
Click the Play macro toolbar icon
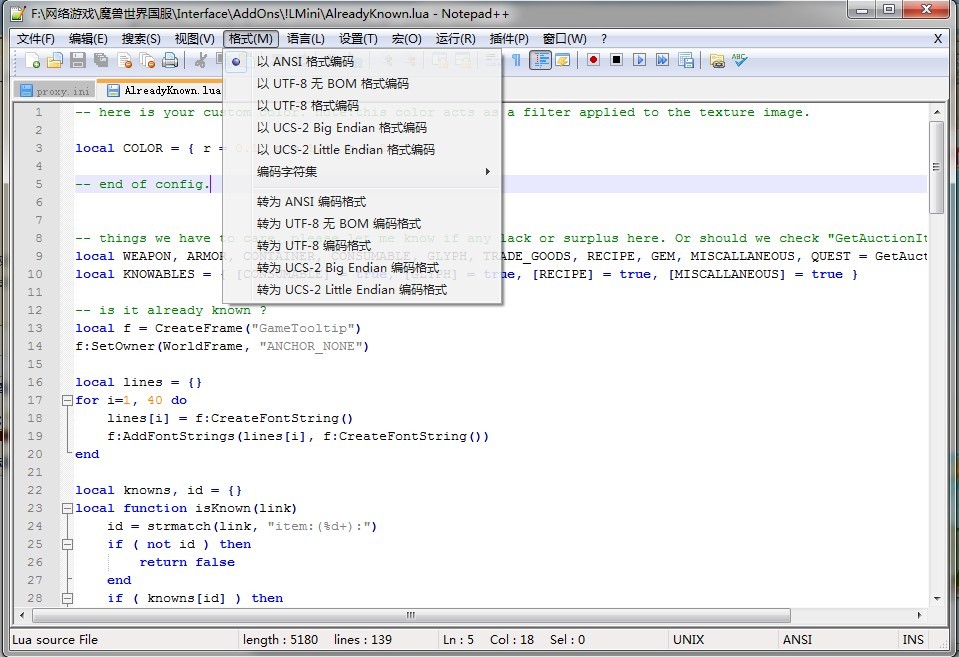pos(639,61)
